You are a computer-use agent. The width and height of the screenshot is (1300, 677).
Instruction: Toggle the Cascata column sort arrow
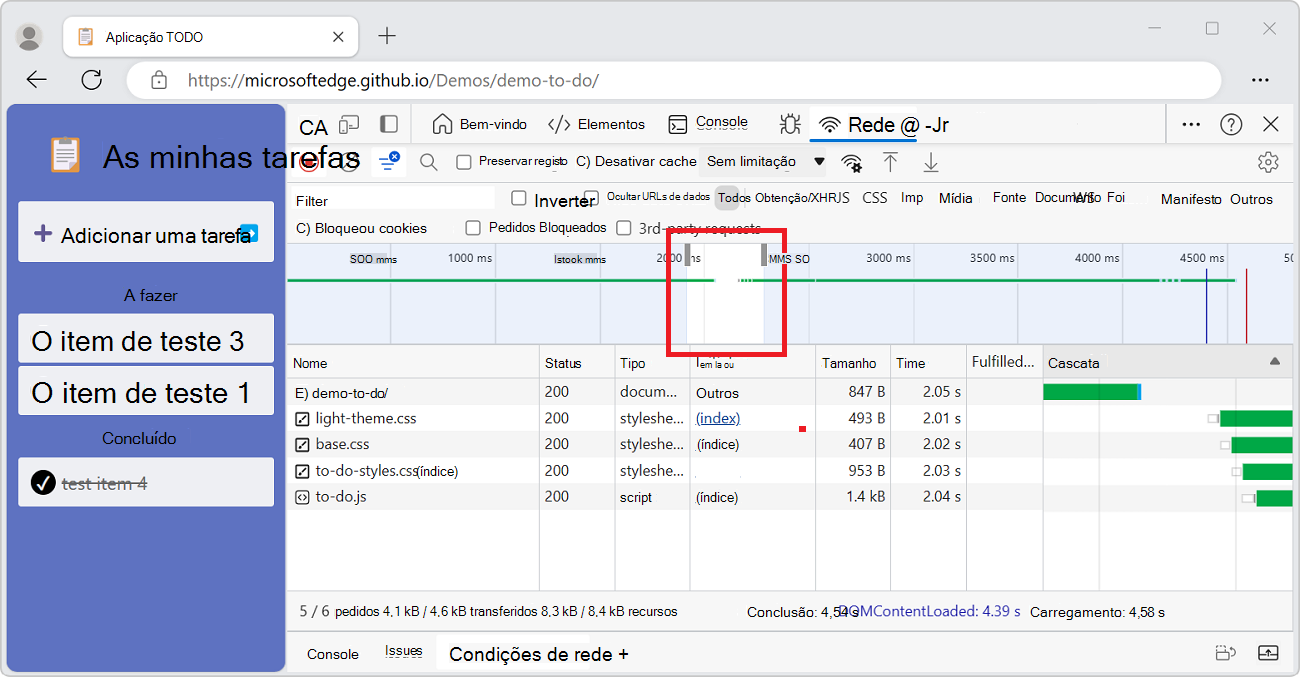pyautogui.click(x=1274, y=362)
